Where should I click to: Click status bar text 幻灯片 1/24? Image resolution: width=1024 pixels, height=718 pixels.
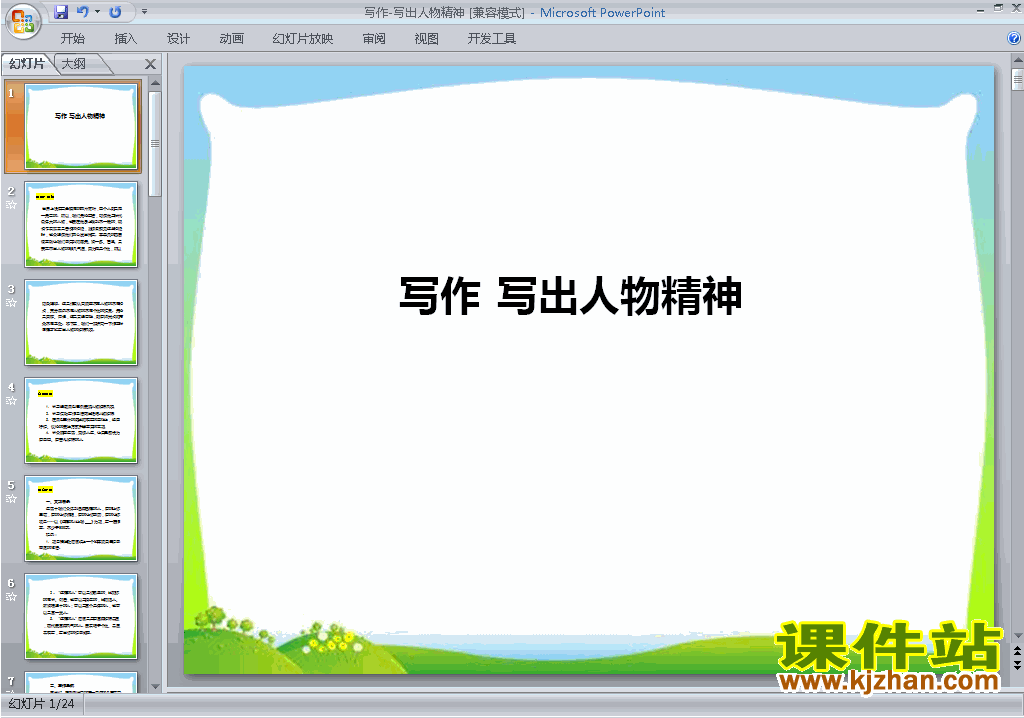[x=41, y=704]
